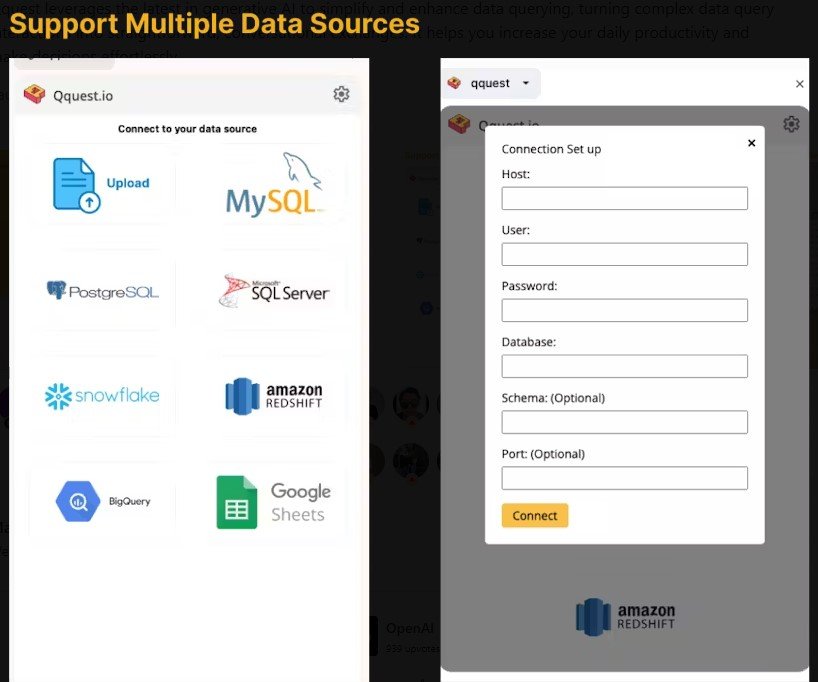
Task: Select the Google Sheets data source
Action: (x=274, y=502)
